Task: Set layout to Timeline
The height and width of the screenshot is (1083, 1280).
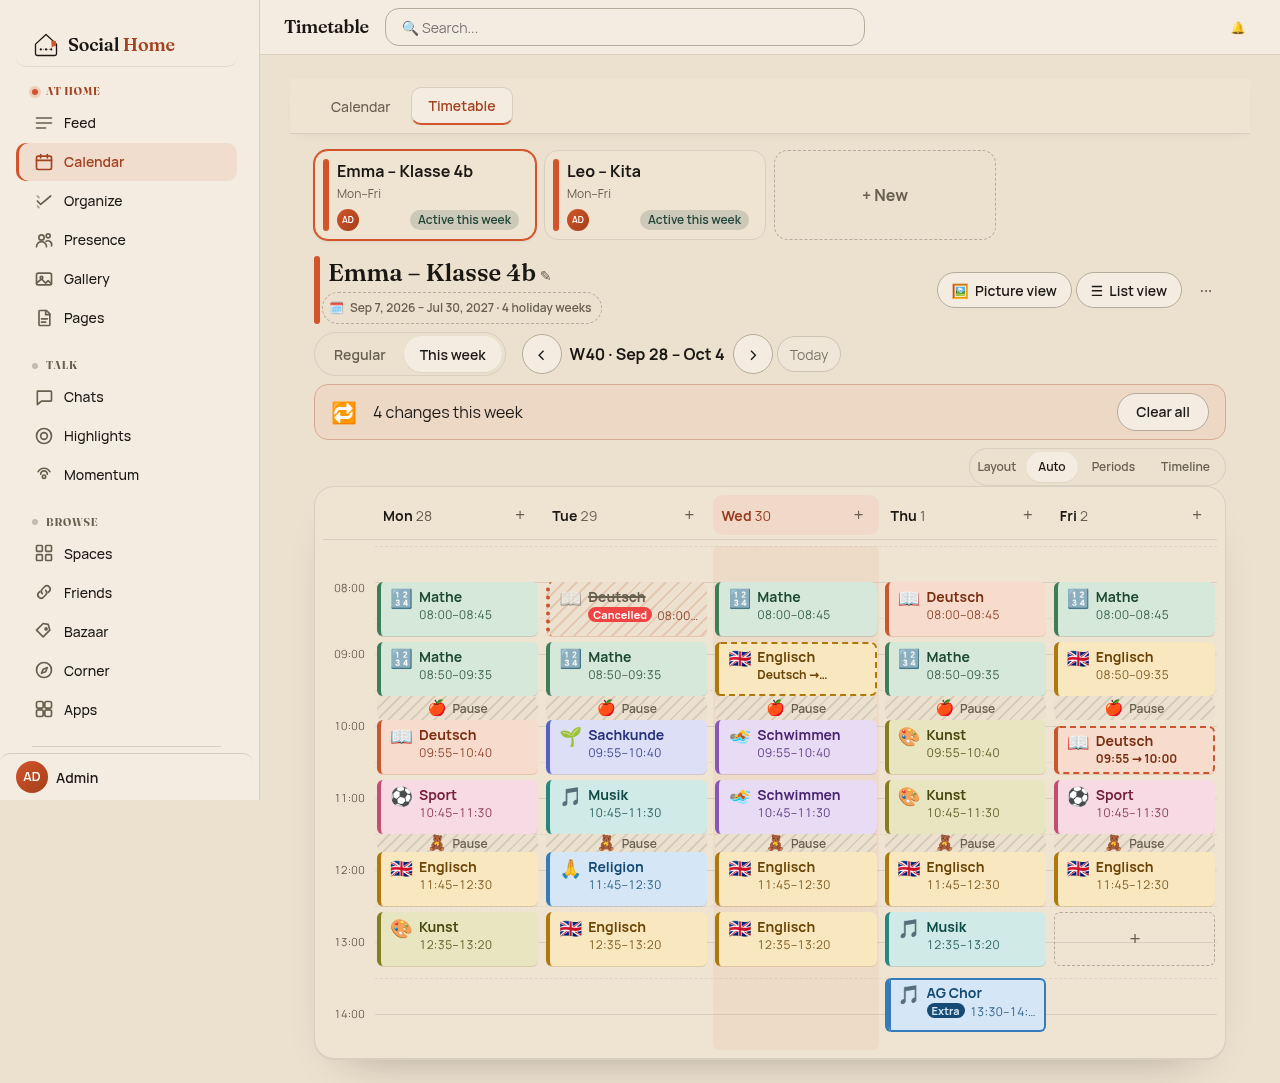Action: 1185,467
